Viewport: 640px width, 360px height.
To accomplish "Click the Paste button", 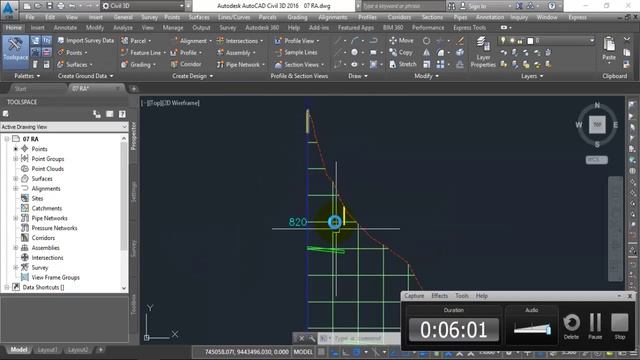I will coord(609,49).
